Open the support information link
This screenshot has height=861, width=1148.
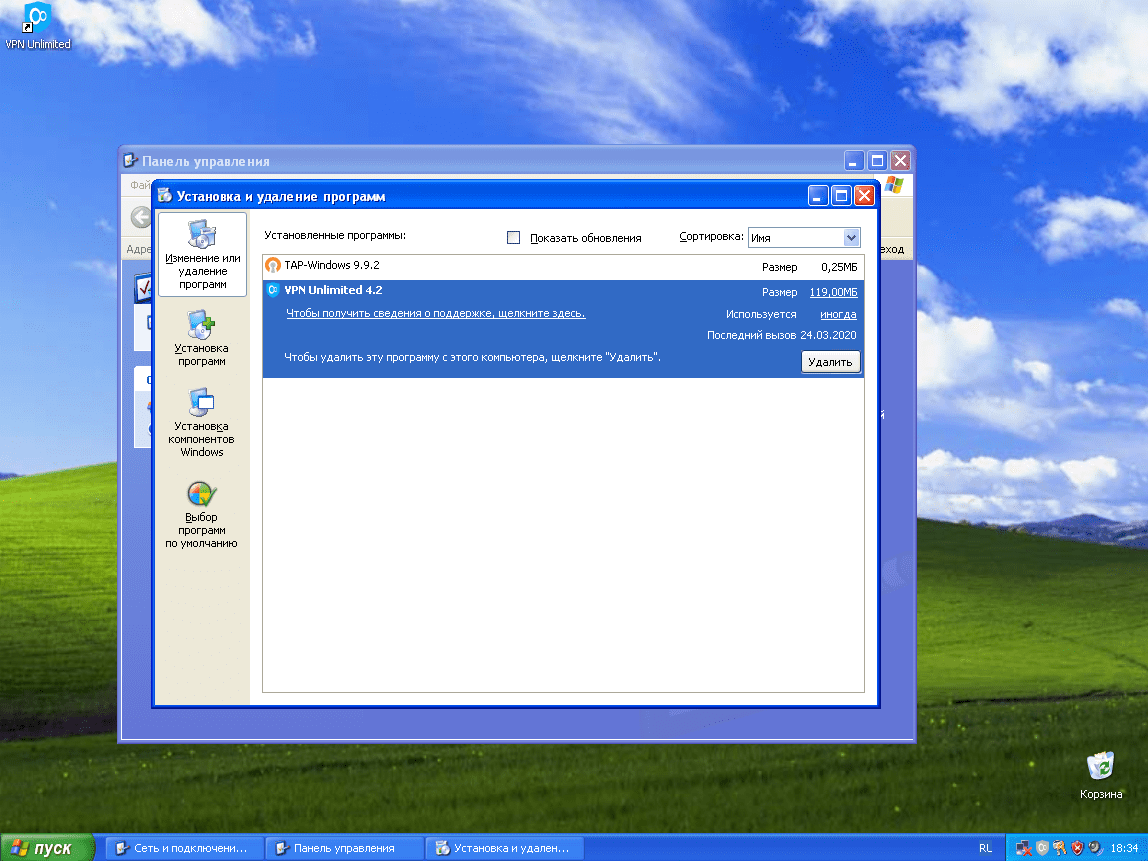tap(438, 313)
